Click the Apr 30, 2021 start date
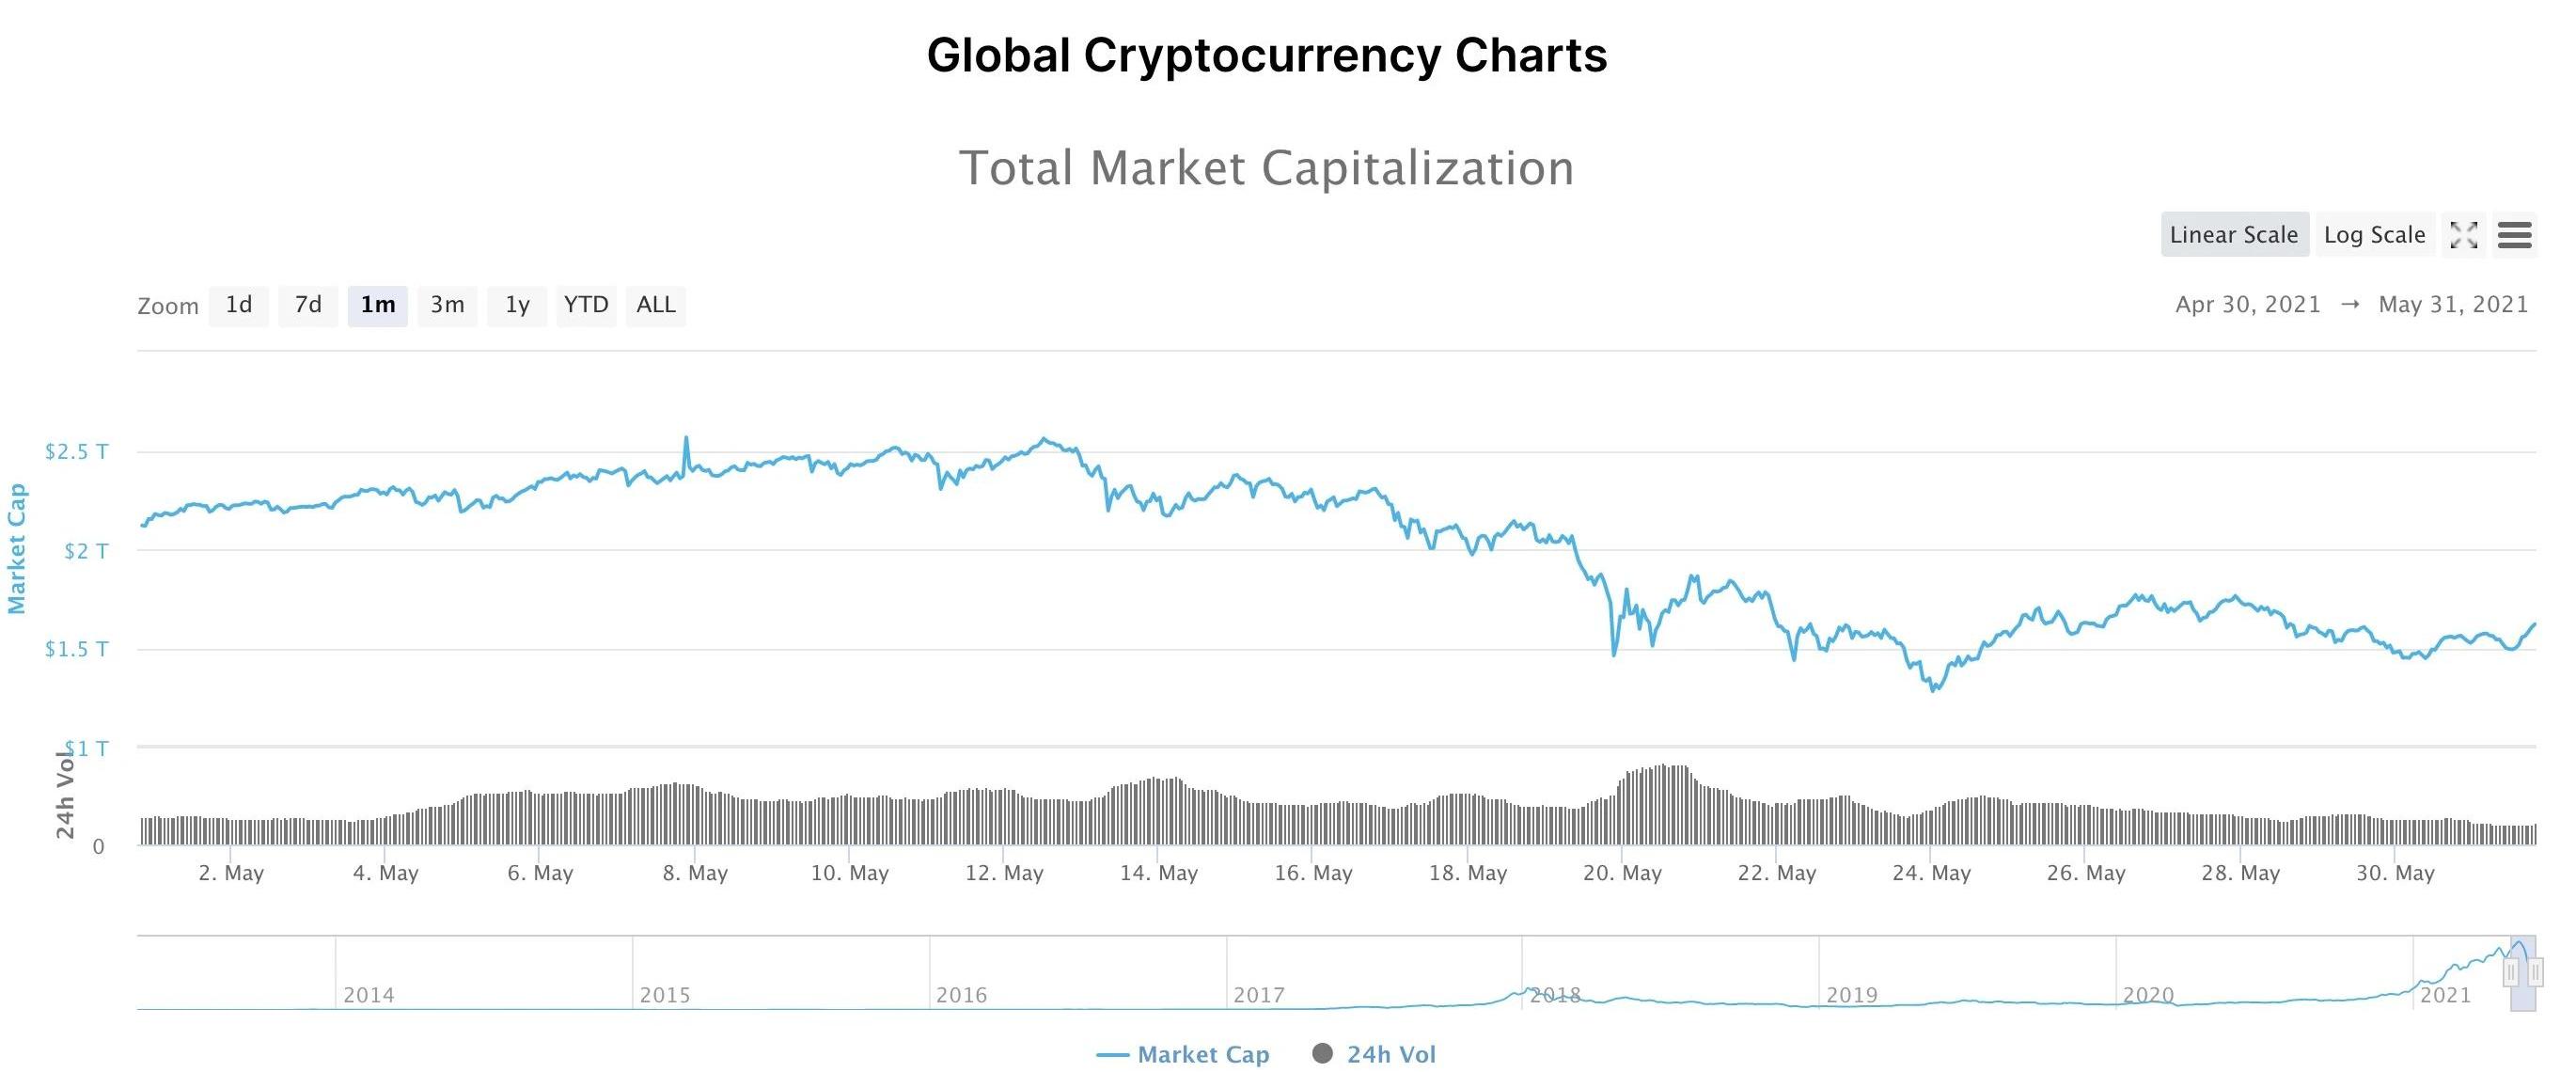The image size is (2576, 1072). [2247, 305]
